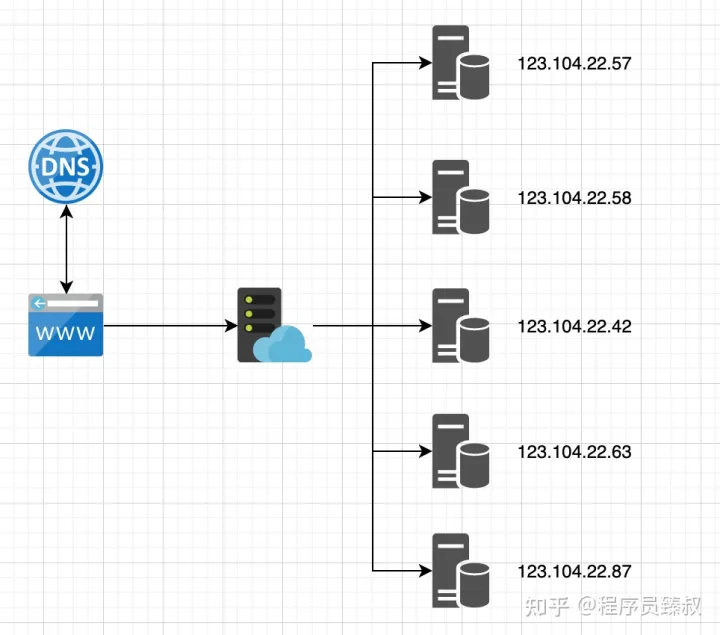Image resolution: width=720 pixels, height=635 pixels.
Task: Select the double-headed arrow between DNS and WWW
Action: coord(67,249)
